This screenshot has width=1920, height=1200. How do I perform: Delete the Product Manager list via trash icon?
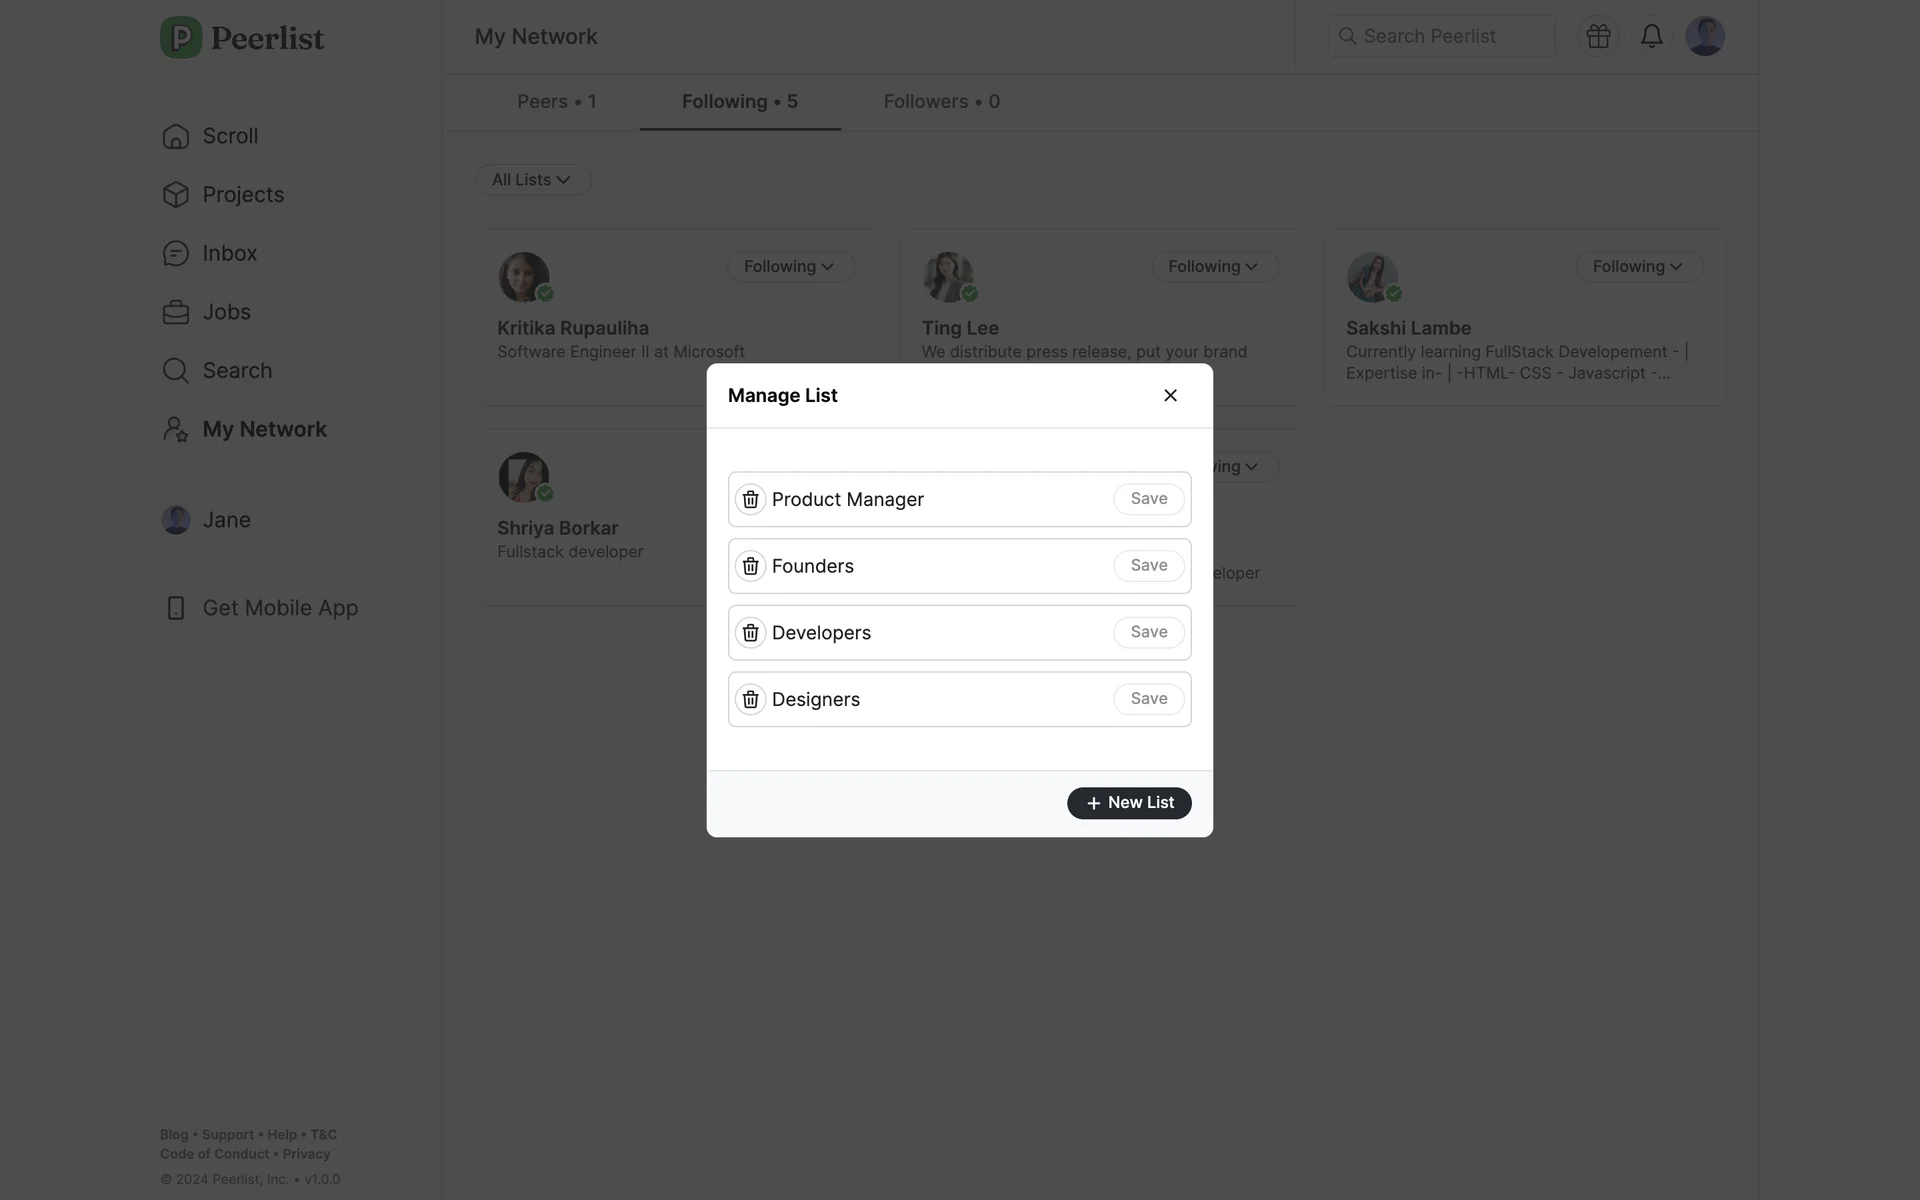(x=750, y=499)
